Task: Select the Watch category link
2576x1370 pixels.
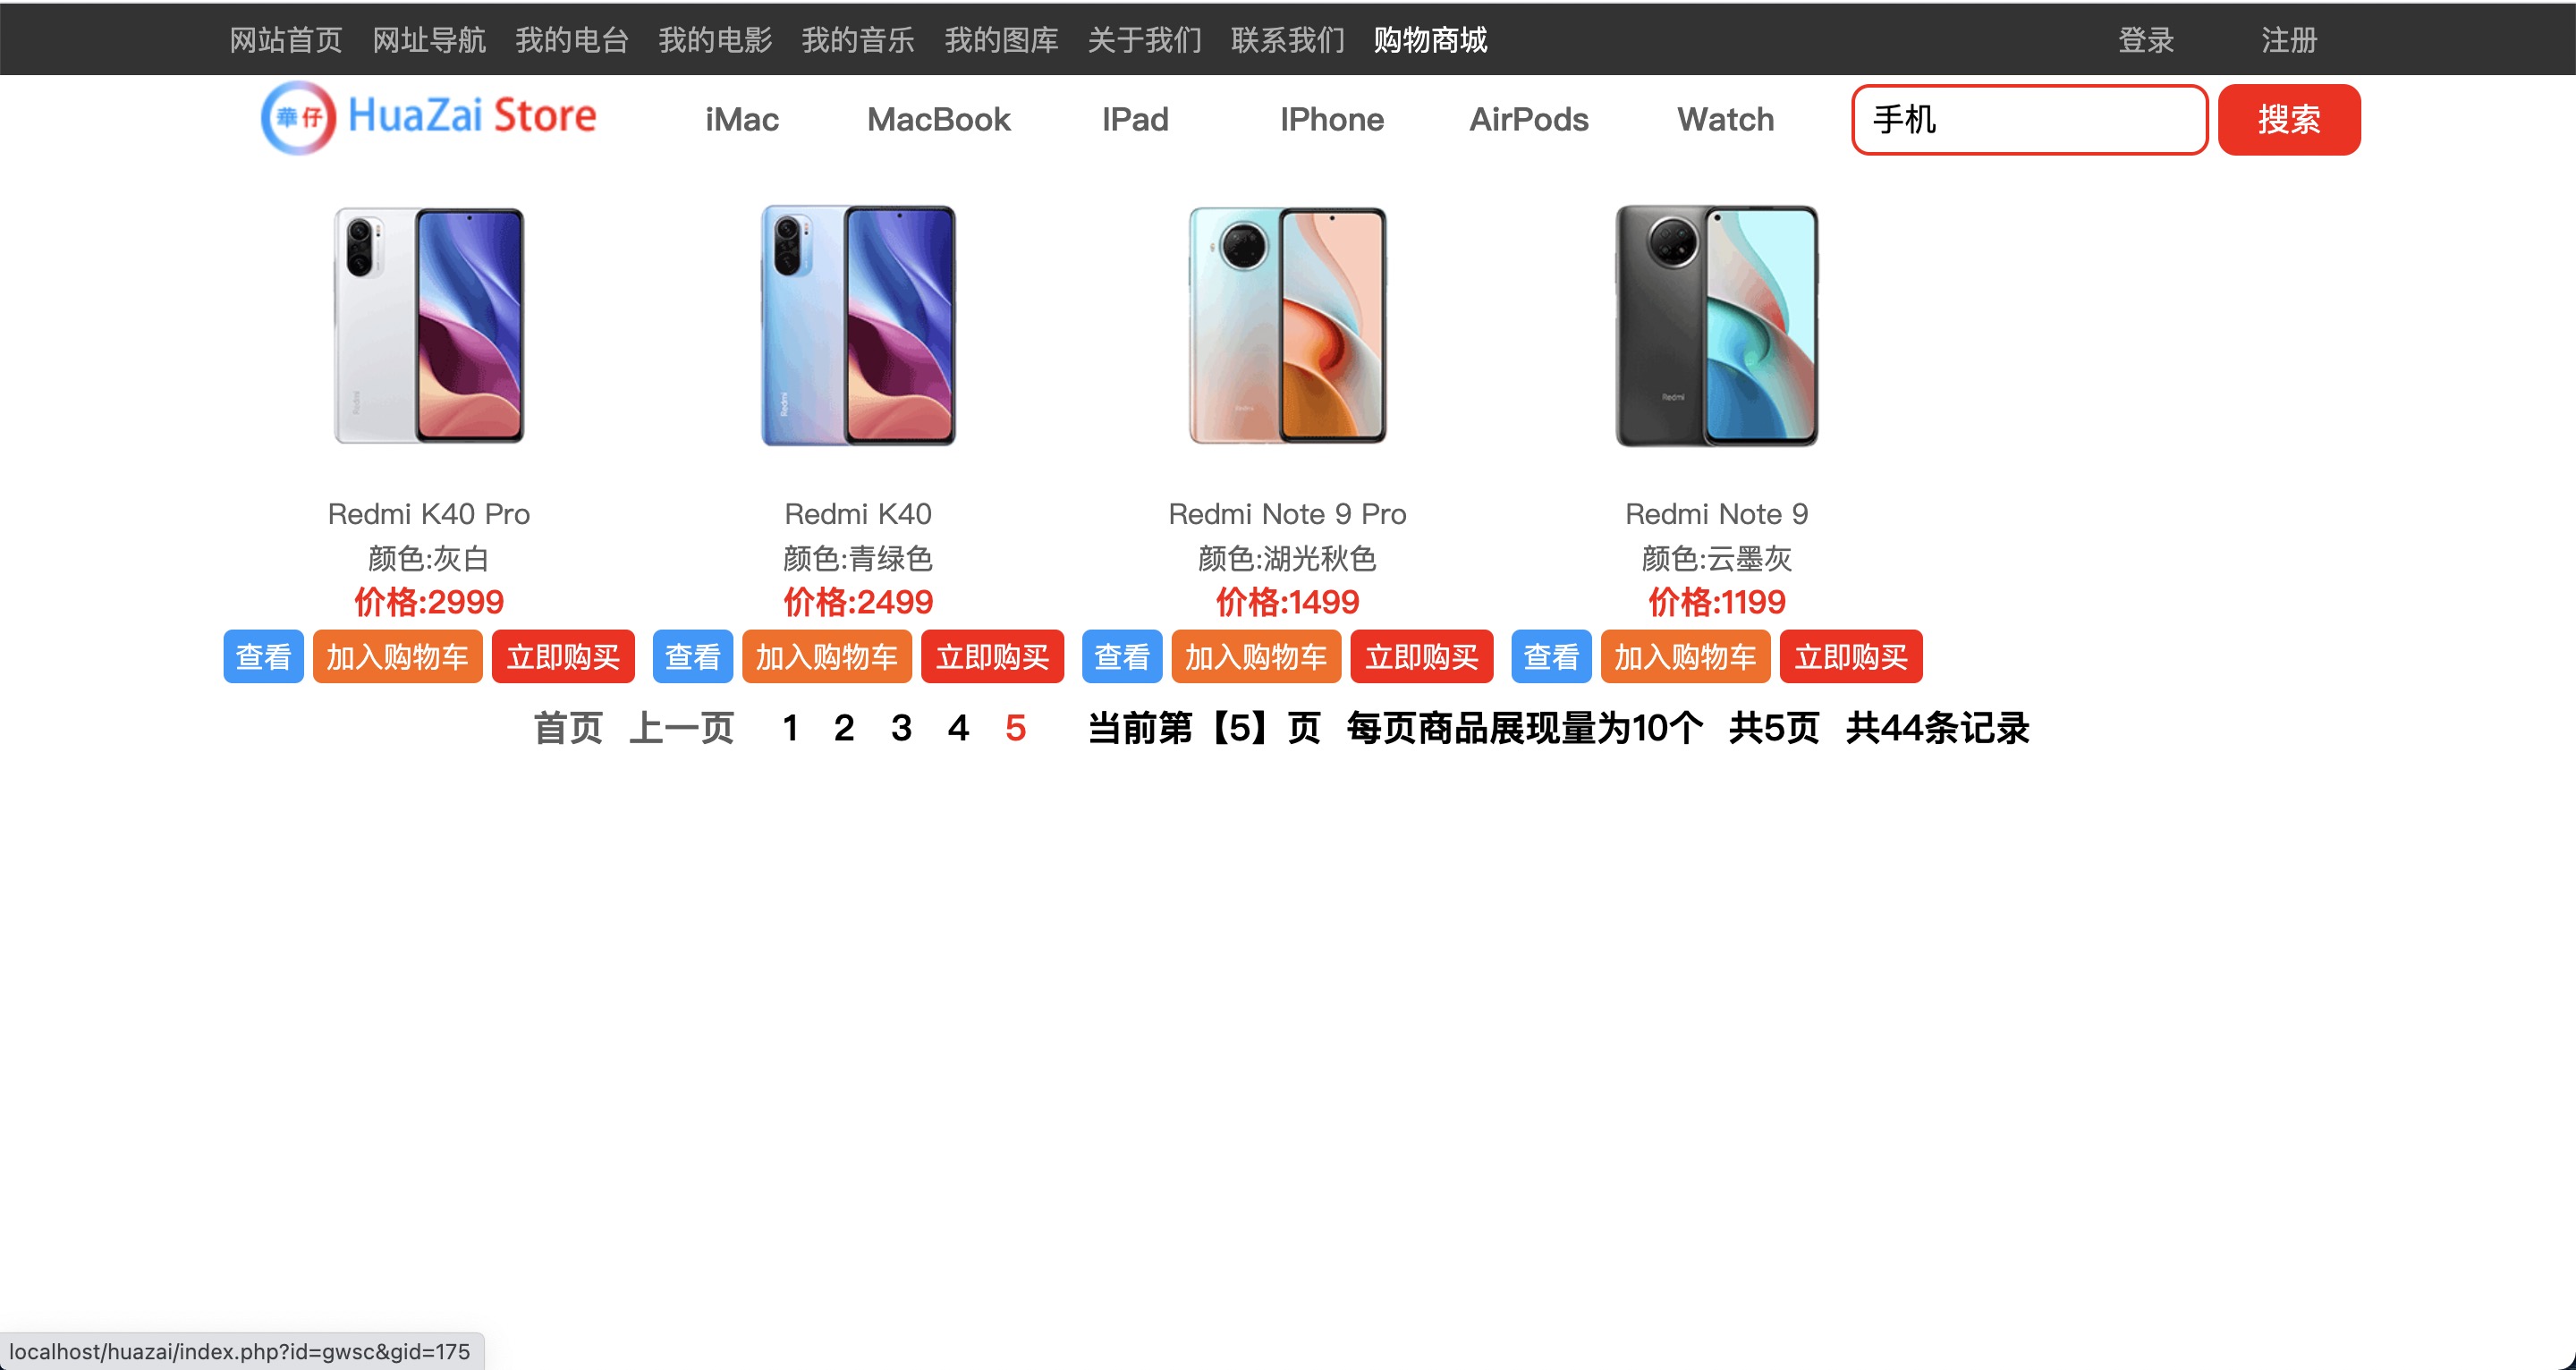Action: 1725,120
